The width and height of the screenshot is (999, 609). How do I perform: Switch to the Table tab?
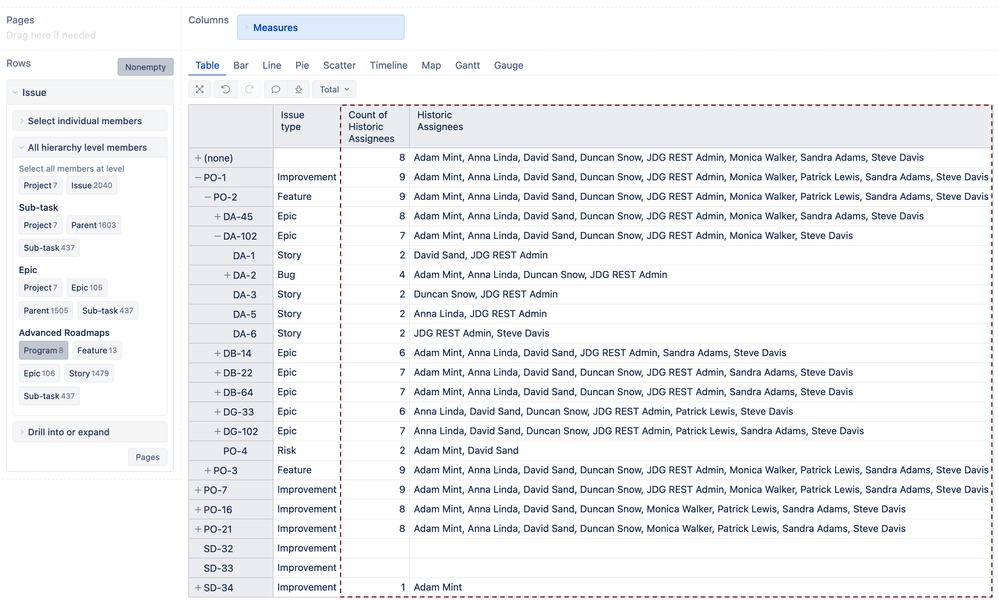(207, 65)
